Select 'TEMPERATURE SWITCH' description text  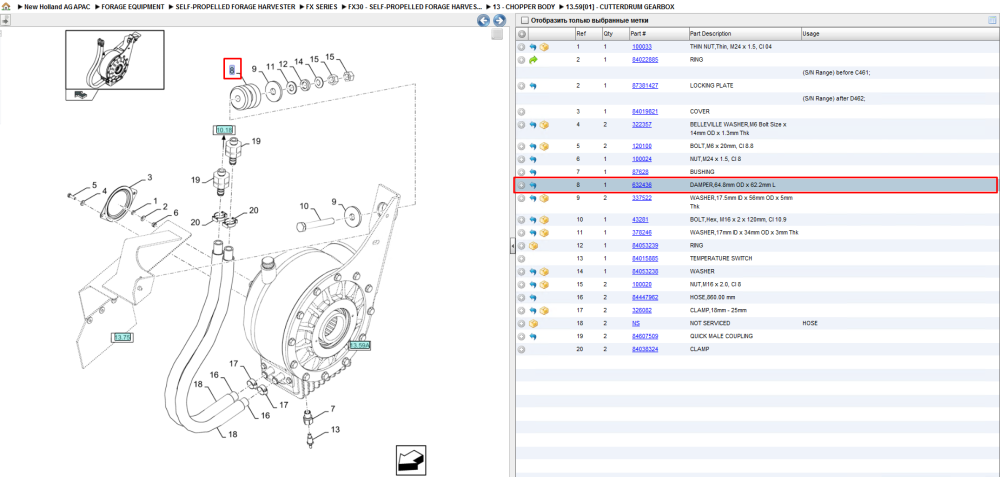click(719, 259)
